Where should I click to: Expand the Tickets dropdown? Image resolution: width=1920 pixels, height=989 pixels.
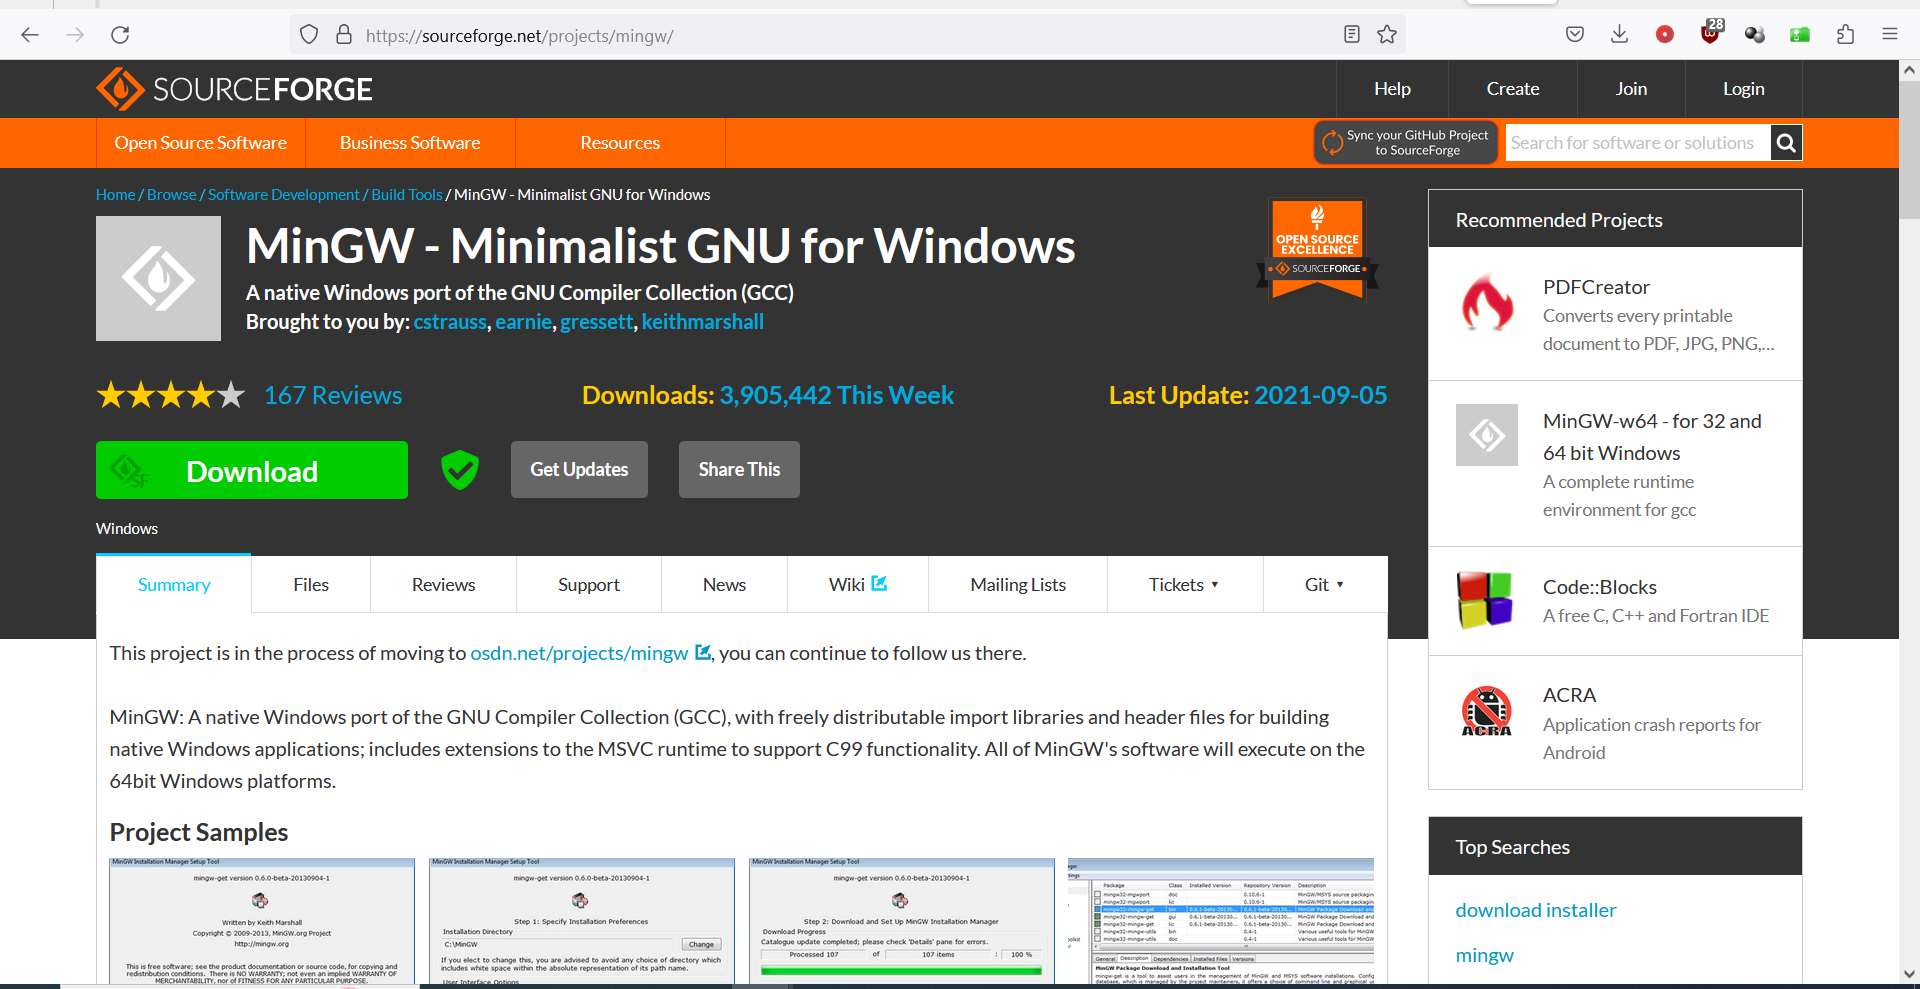1185,584
